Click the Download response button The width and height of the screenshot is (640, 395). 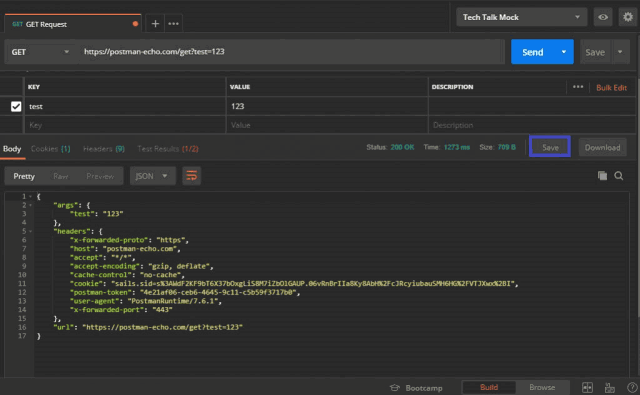point(602,147)
